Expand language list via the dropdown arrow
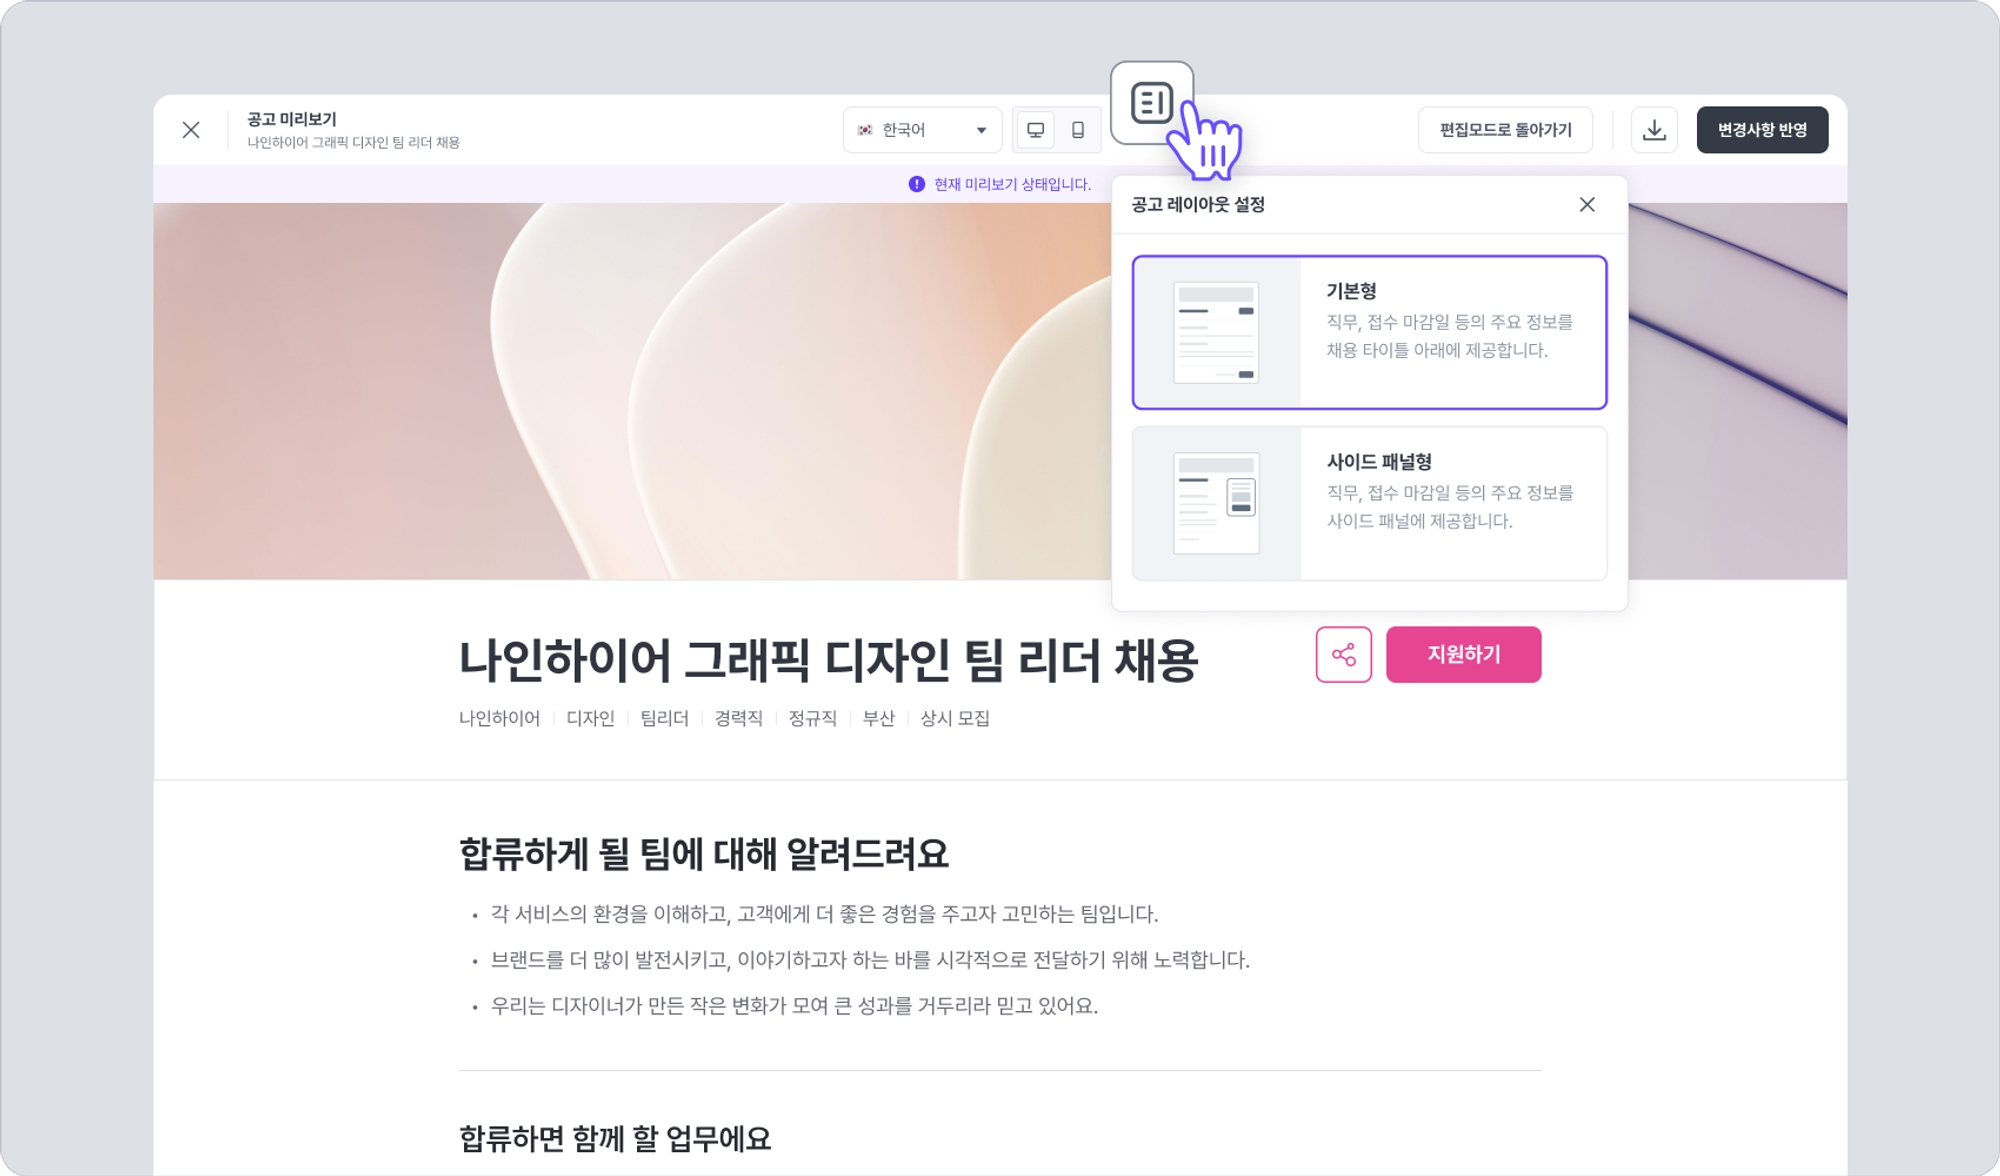Screen dimensions: 2000x1176 click(x=981, y=131)
